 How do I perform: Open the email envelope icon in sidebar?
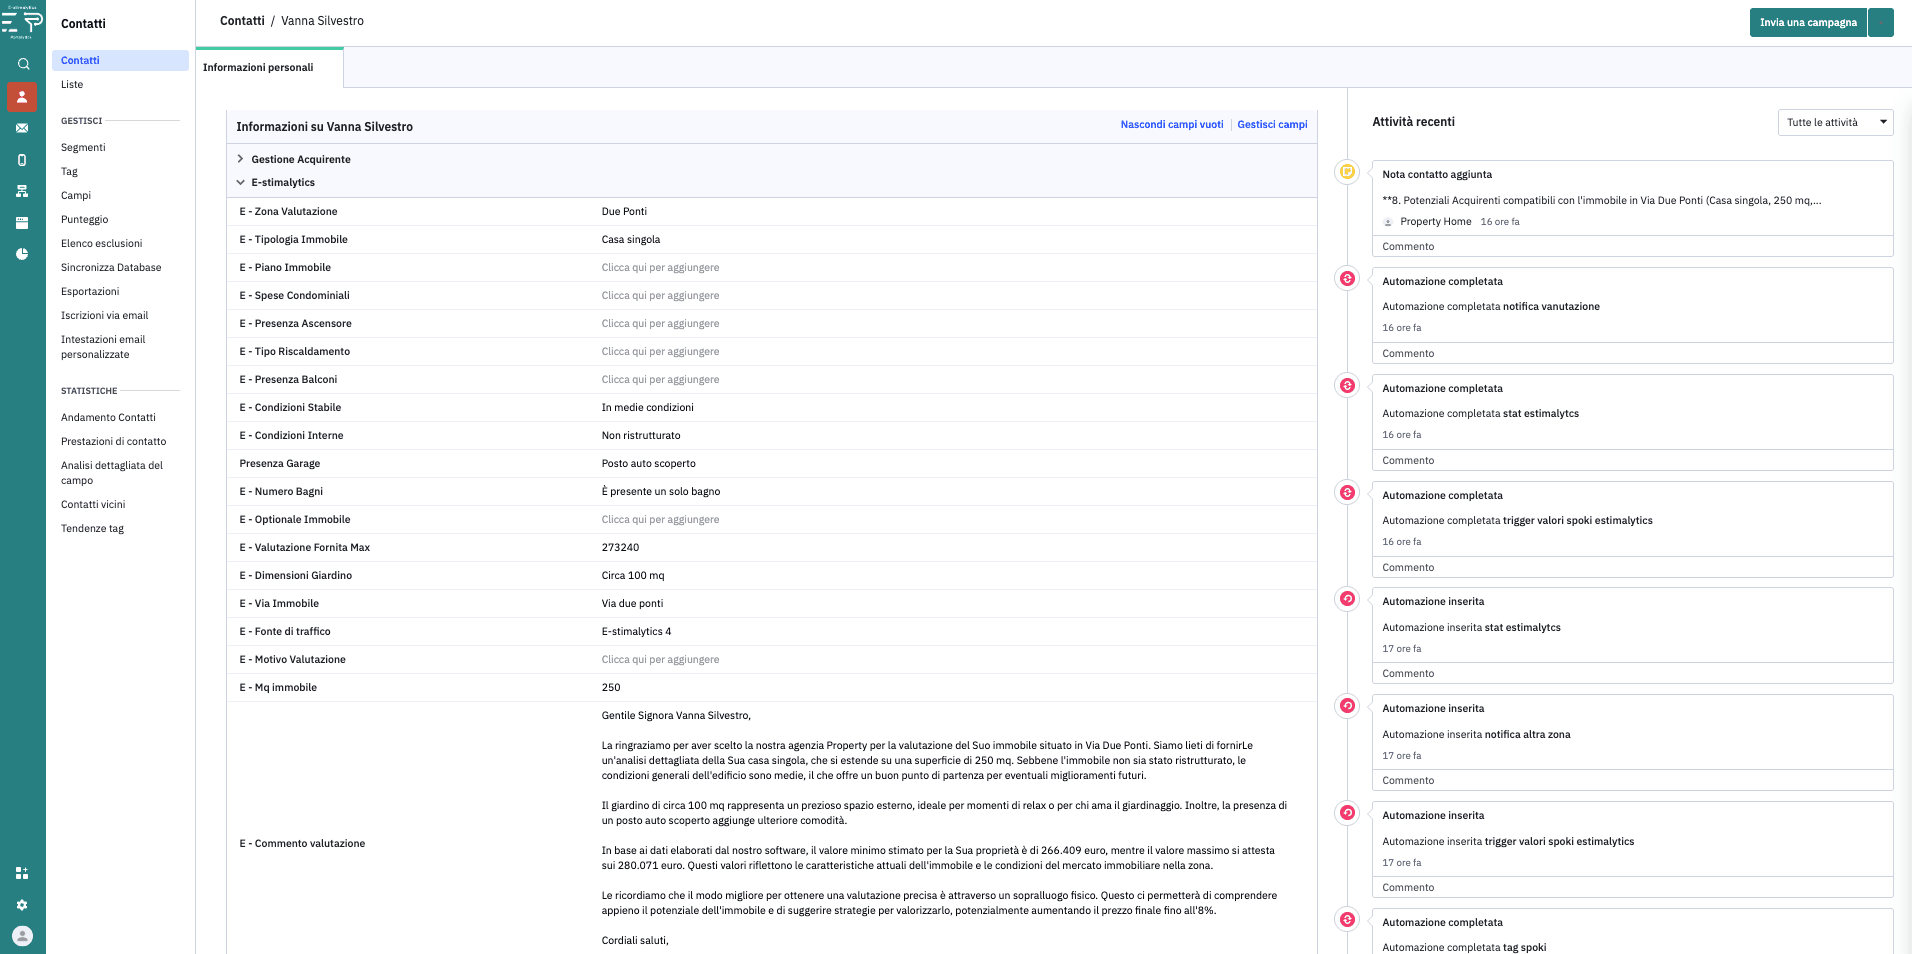(22, 128)
